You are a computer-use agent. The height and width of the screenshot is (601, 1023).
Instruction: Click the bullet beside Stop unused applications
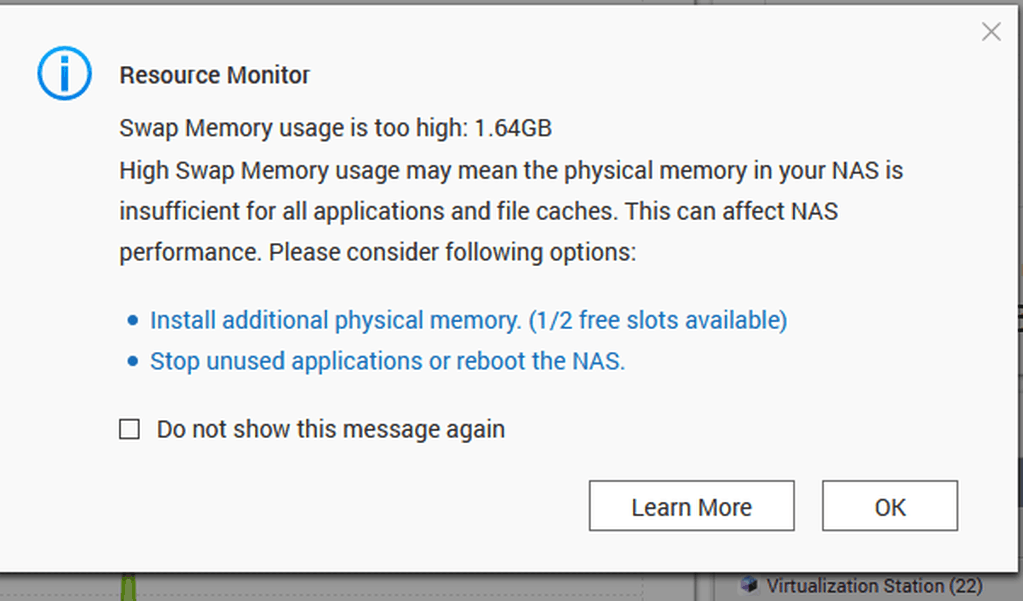click(132, 361)
